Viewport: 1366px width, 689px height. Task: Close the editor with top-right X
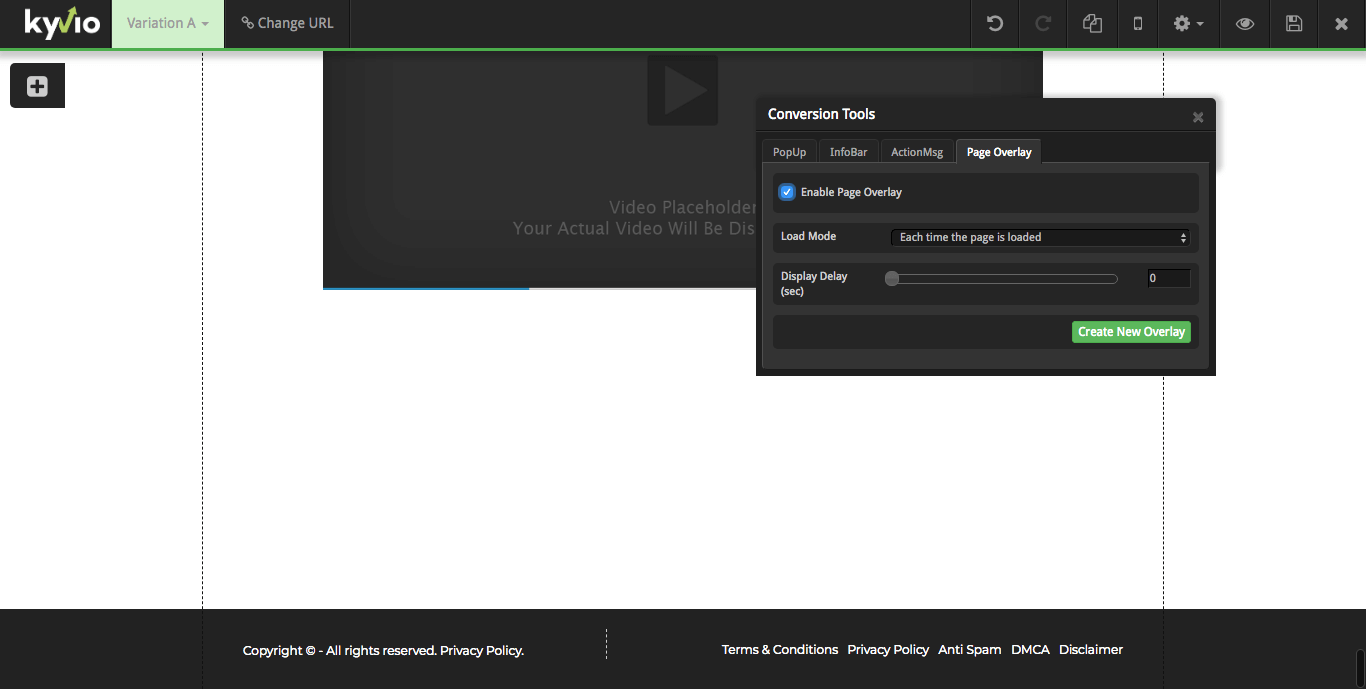point(1342,23)
